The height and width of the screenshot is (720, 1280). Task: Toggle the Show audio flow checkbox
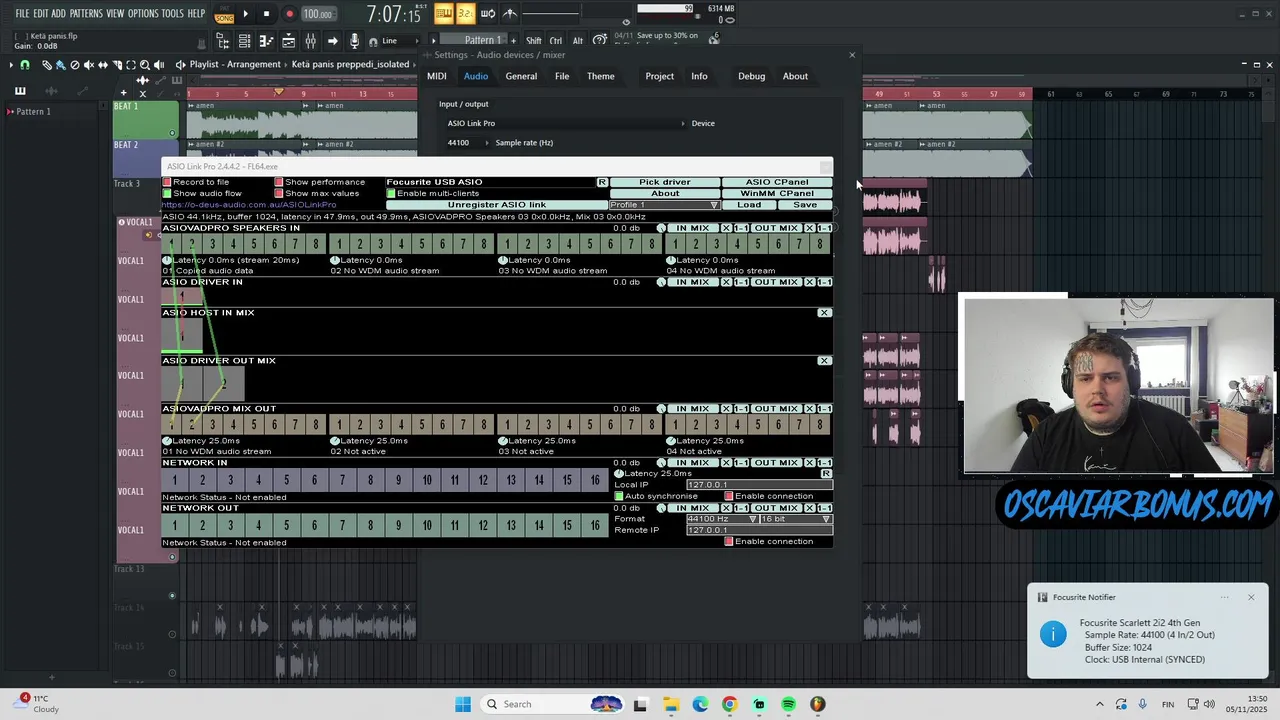pos(167,193)
